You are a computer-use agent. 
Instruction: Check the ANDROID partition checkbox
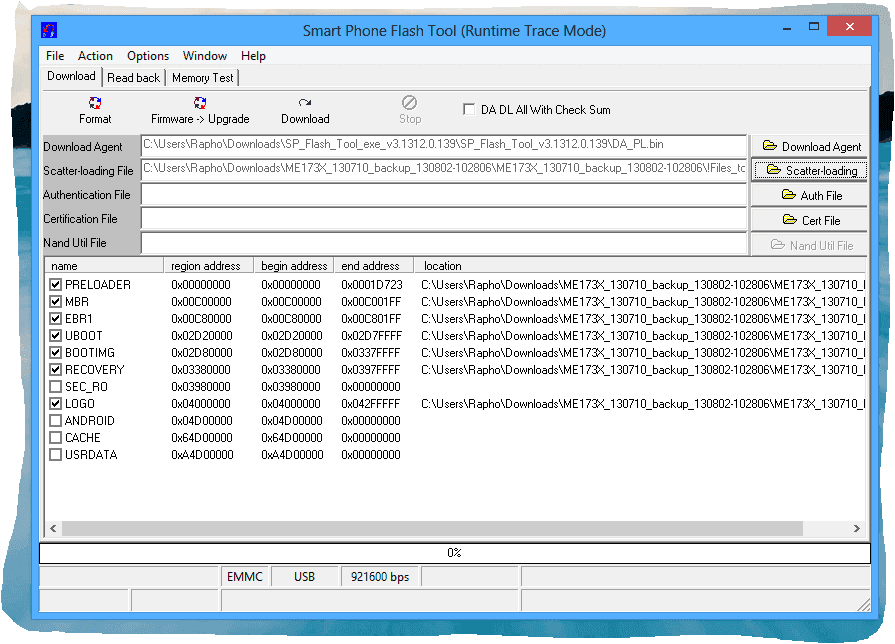click(55, 421)
